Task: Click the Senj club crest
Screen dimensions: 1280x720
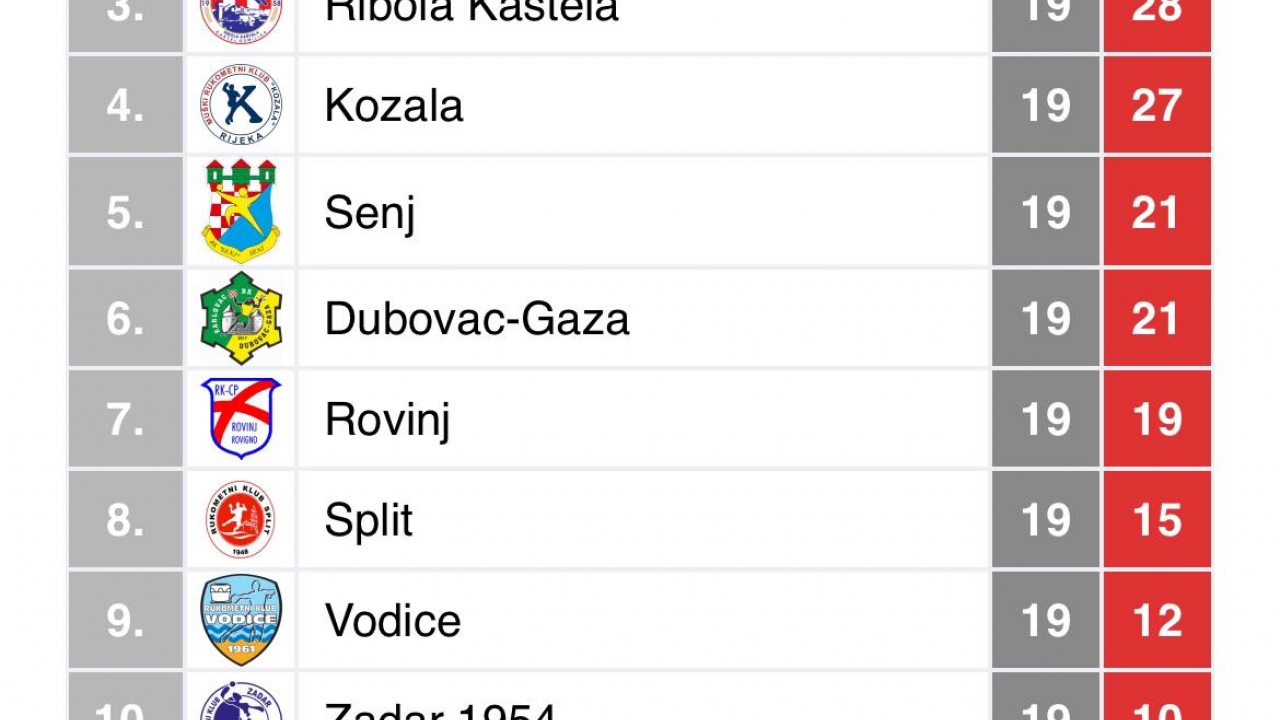Action: point(240,212)
